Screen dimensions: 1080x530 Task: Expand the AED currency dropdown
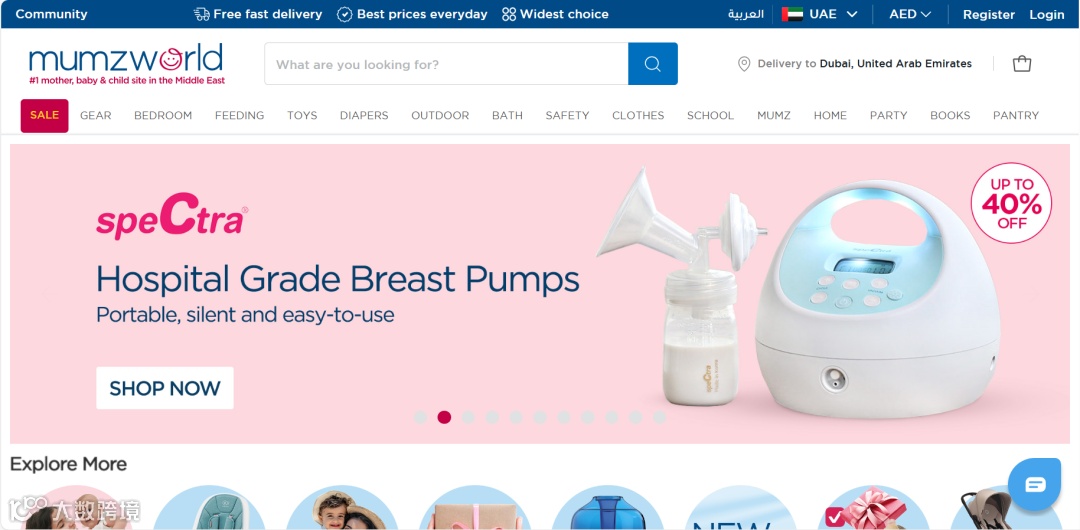tap(910, 14)
